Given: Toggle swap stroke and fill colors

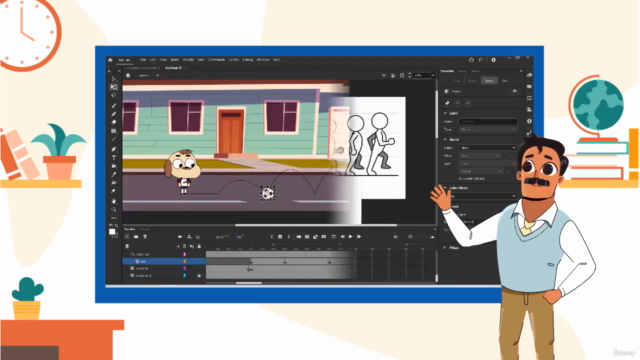Looking at the screenshot, I should pos(116,225).
